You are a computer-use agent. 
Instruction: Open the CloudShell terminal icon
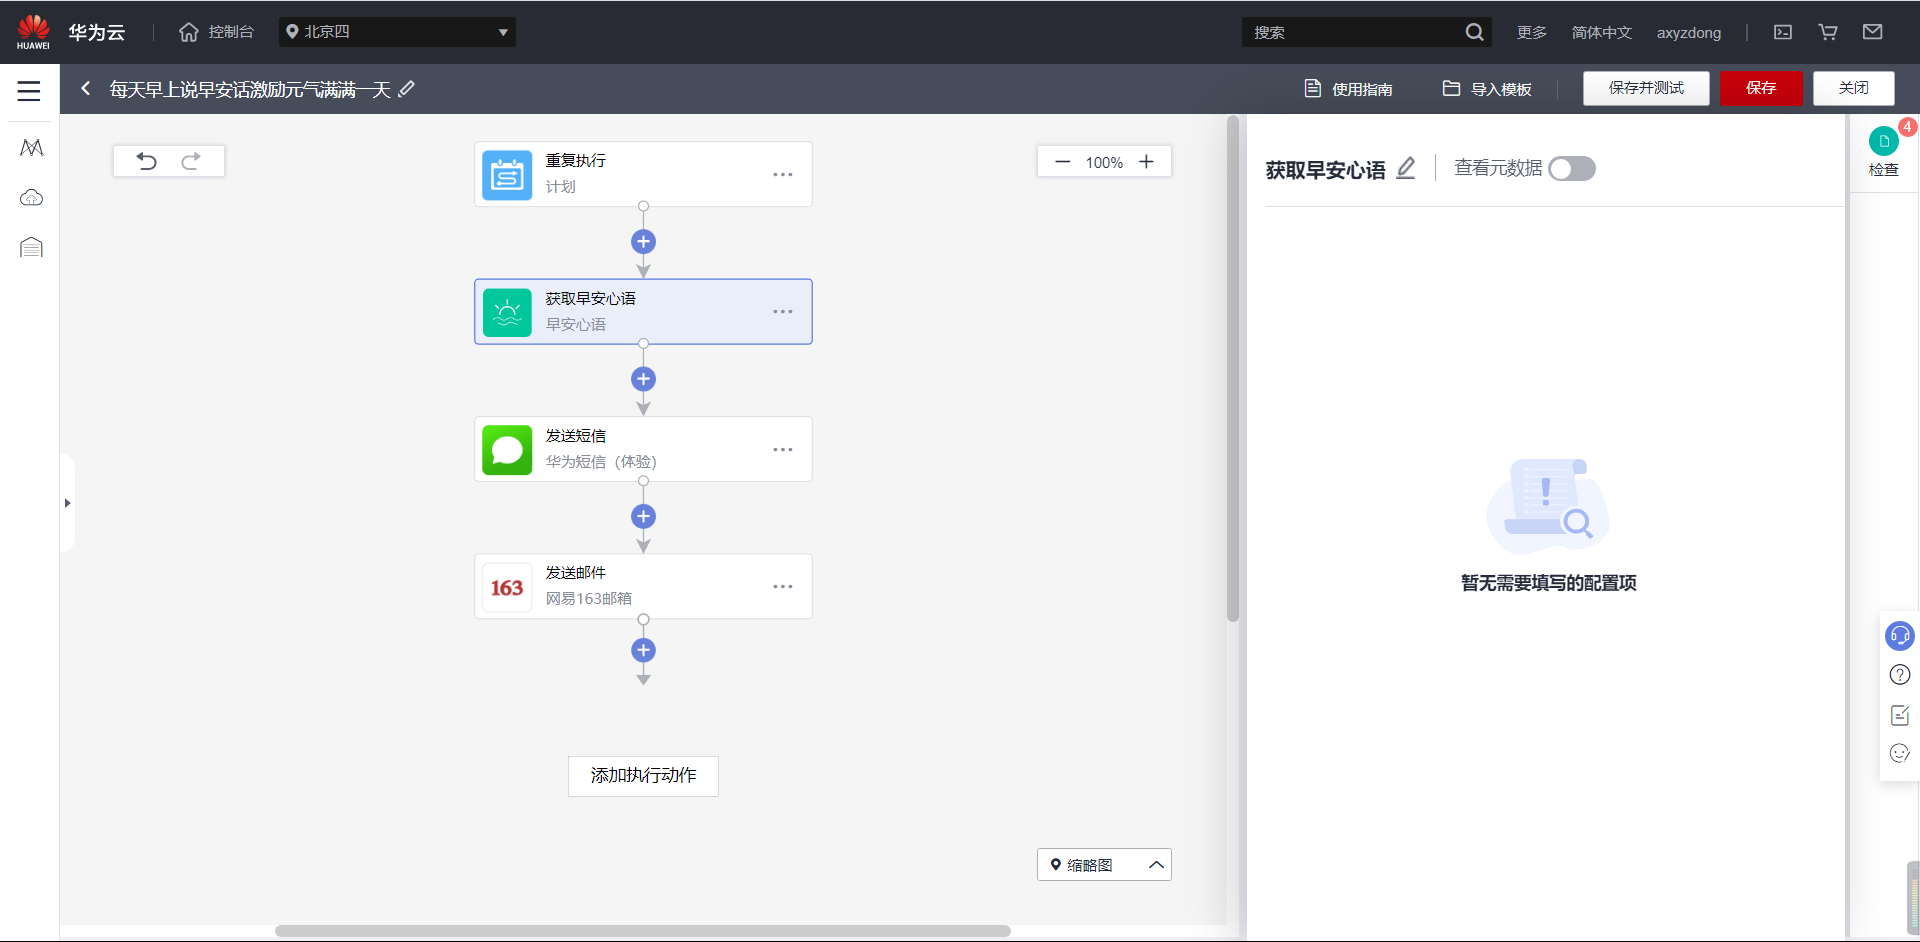click(1783, 32)
